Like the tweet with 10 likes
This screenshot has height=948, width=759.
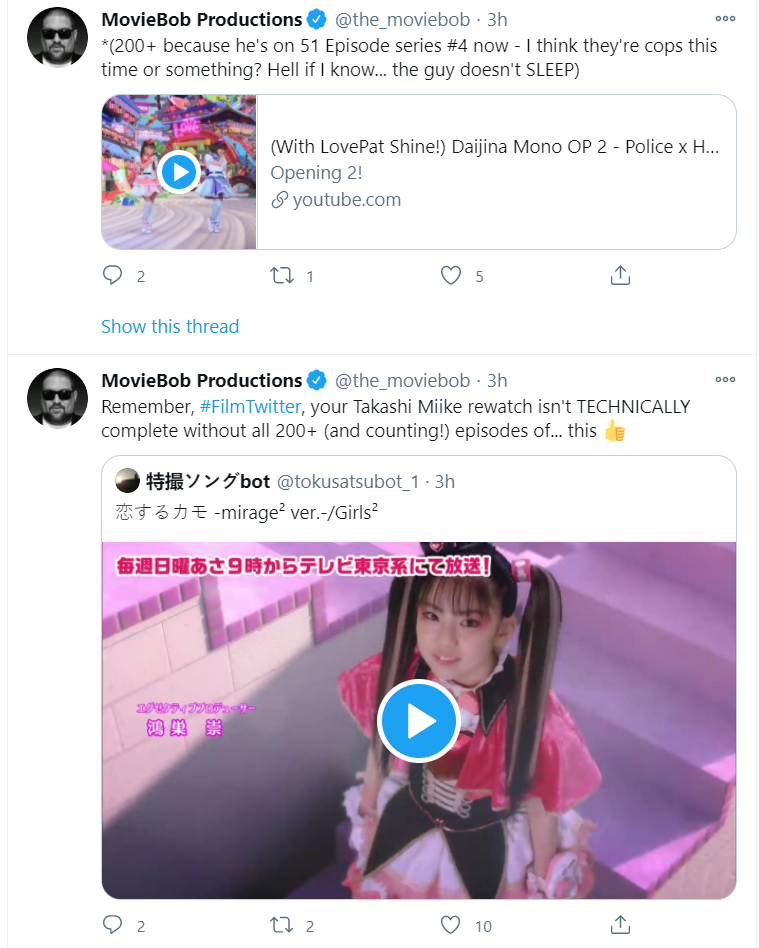point(451,925)
